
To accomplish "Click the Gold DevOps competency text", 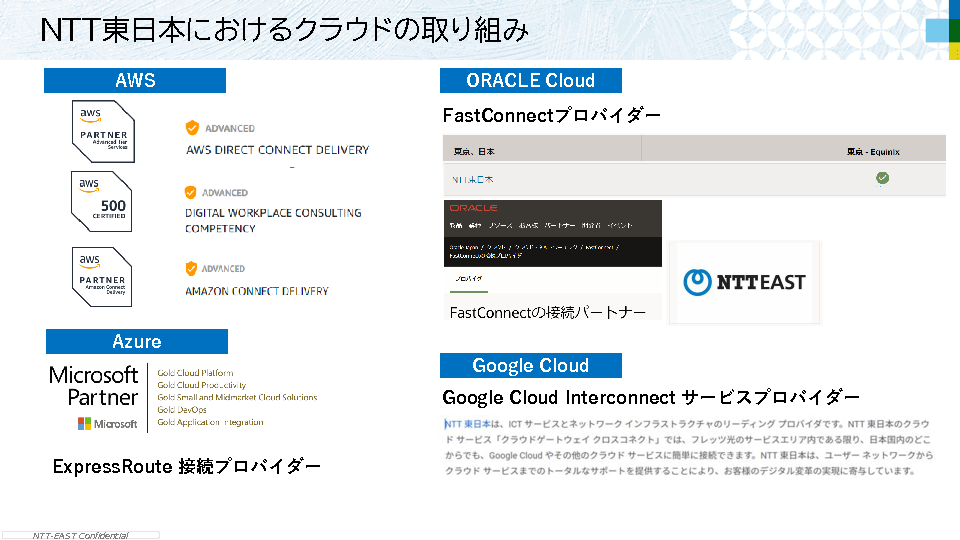I will pos(182,410).
